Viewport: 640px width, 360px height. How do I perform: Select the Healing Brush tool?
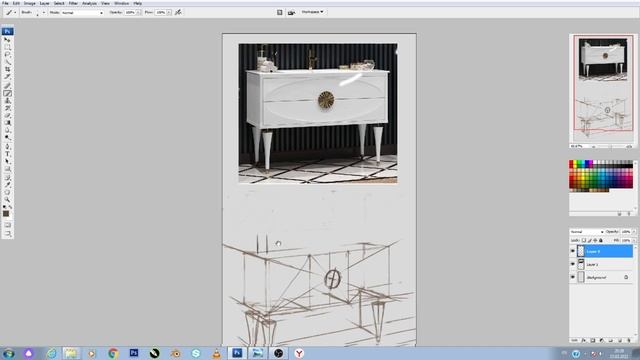pos(7,86)
